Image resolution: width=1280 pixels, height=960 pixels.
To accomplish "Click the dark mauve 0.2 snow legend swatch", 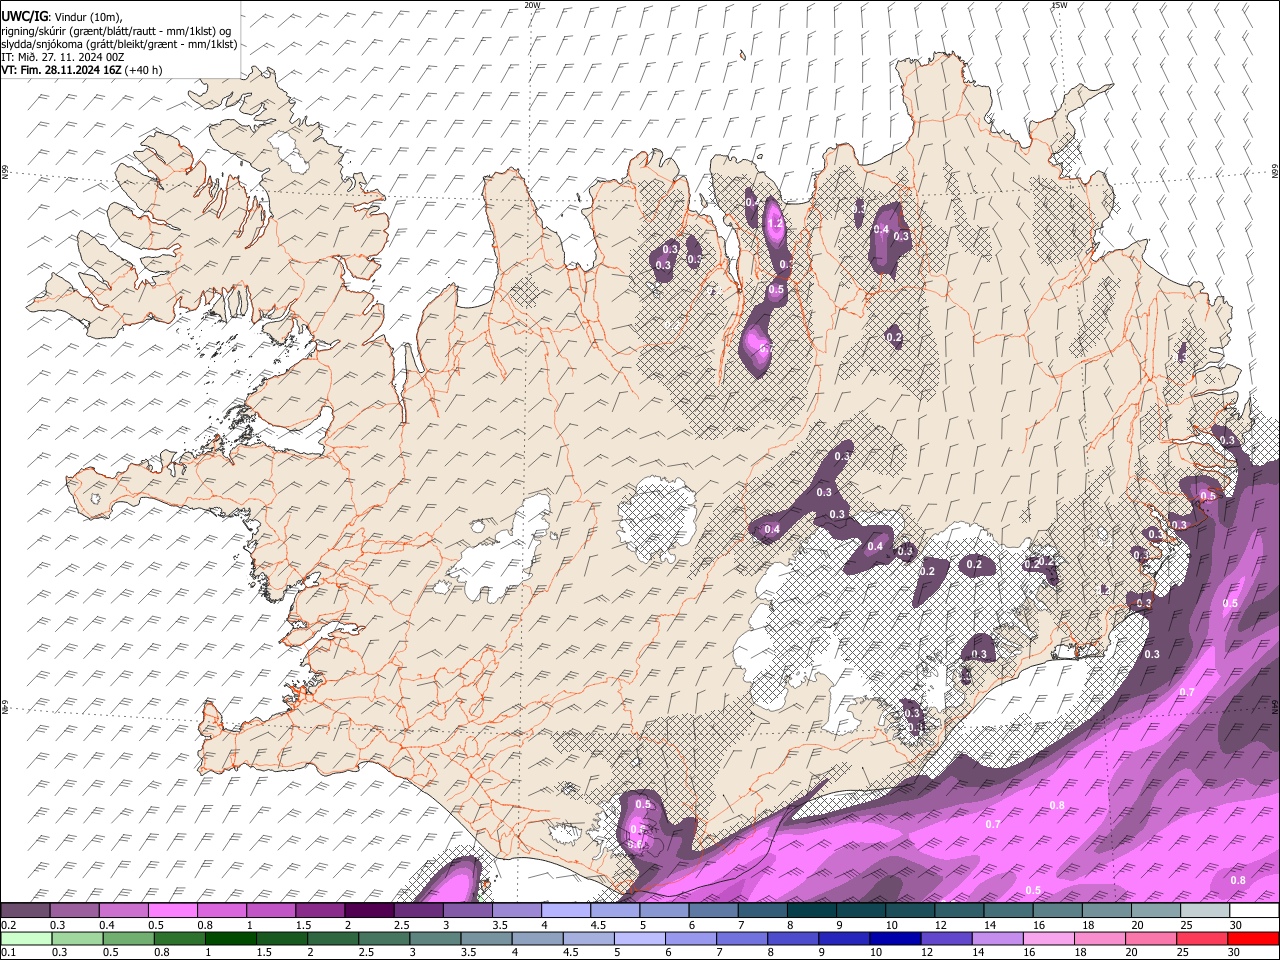I will pos(26,911).
